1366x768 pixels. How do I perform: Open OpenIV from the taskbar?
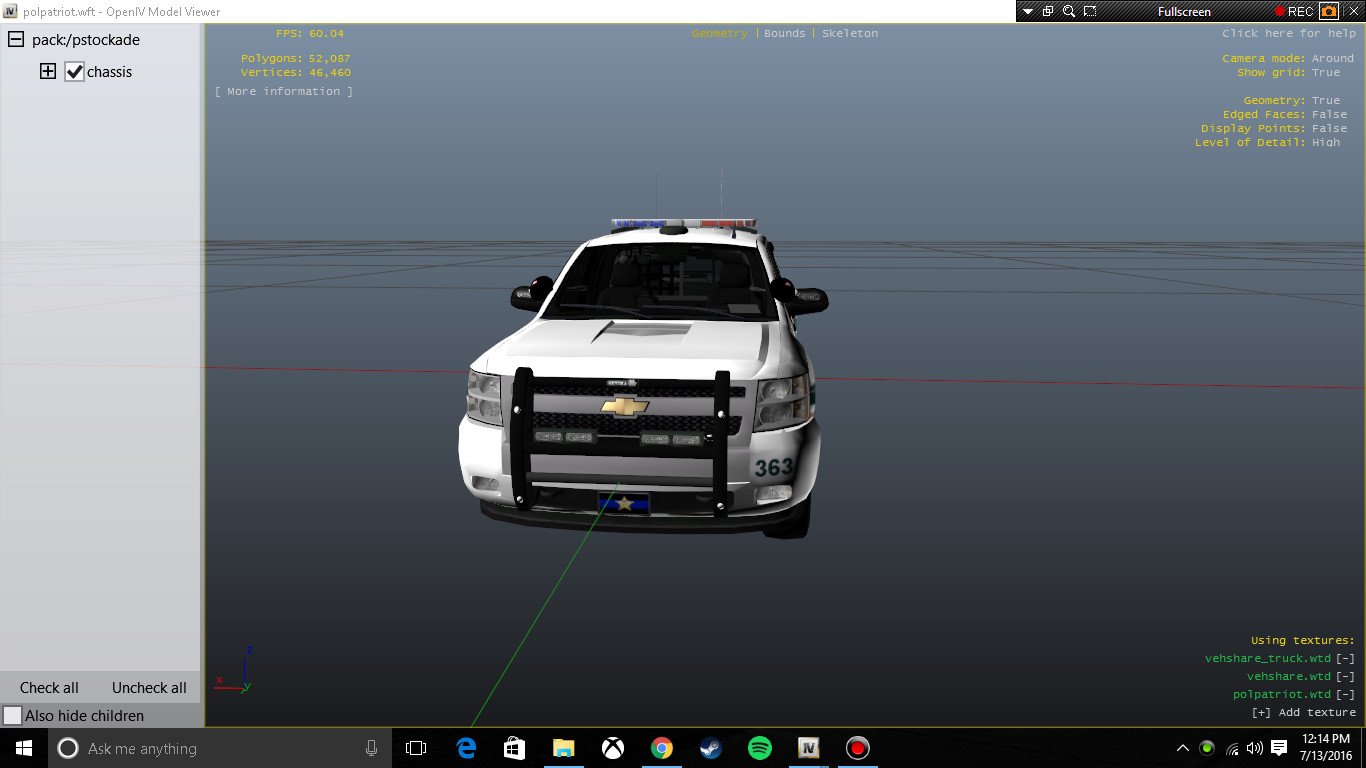tap(809, 748)
